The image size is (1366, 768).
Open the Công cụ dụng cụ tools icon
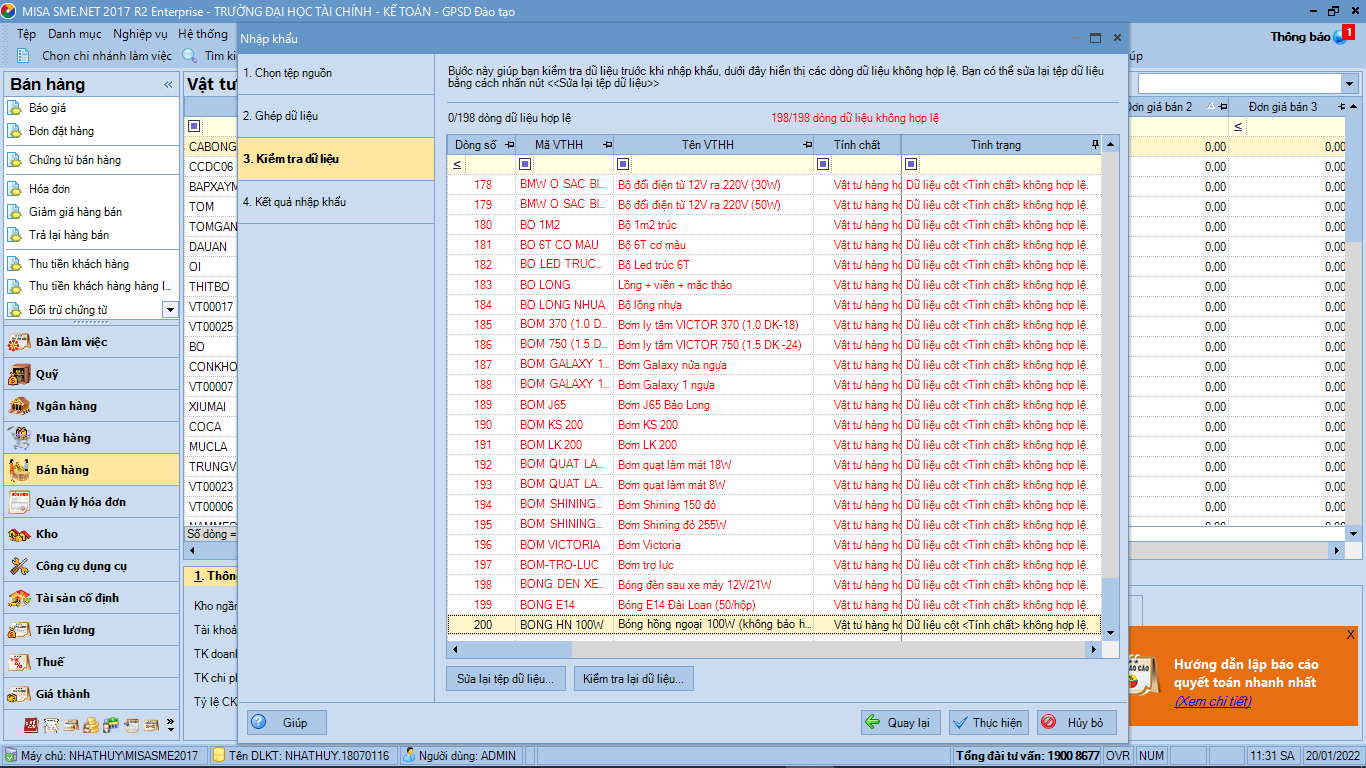coord(19,566)
